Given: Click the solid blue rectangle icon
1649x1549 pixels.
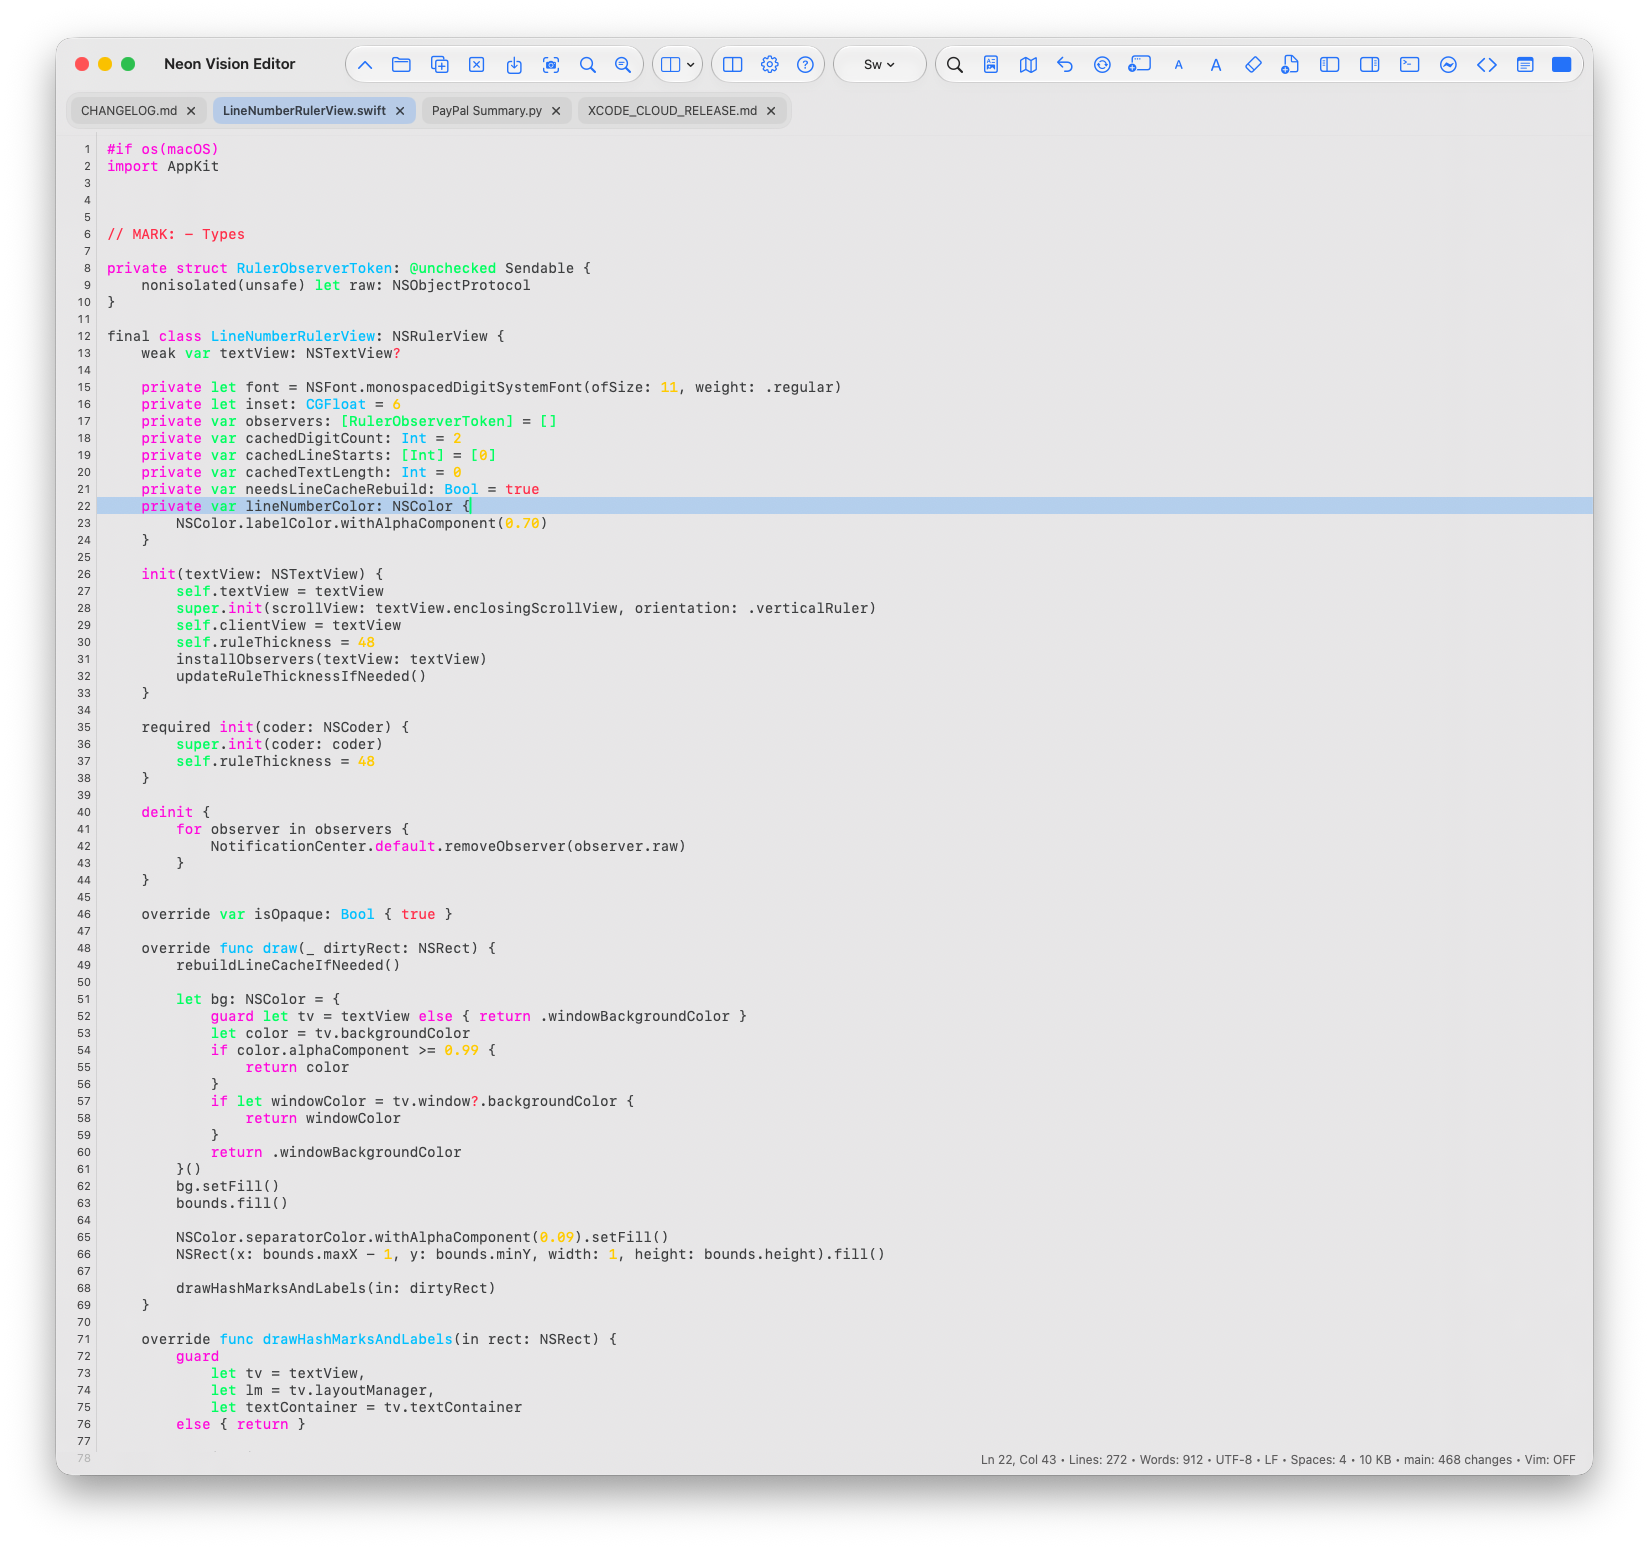Looking at the screenshot, I should pos(1562,65).
